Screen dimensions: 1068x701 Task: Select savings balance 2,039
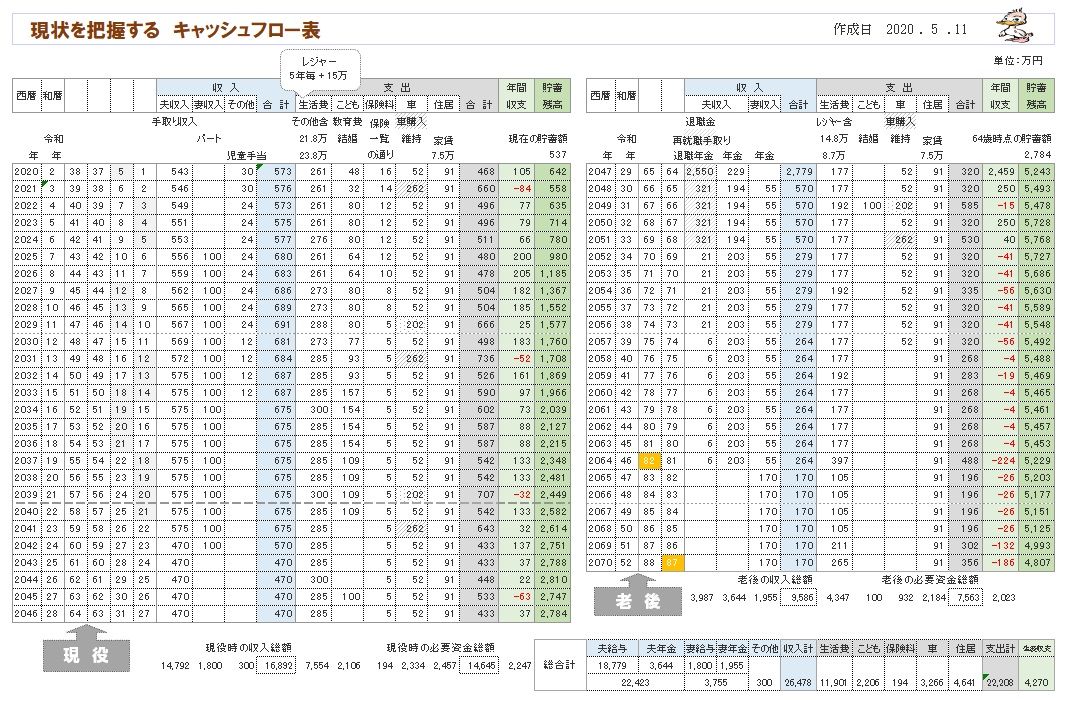[x=552, y=409]
